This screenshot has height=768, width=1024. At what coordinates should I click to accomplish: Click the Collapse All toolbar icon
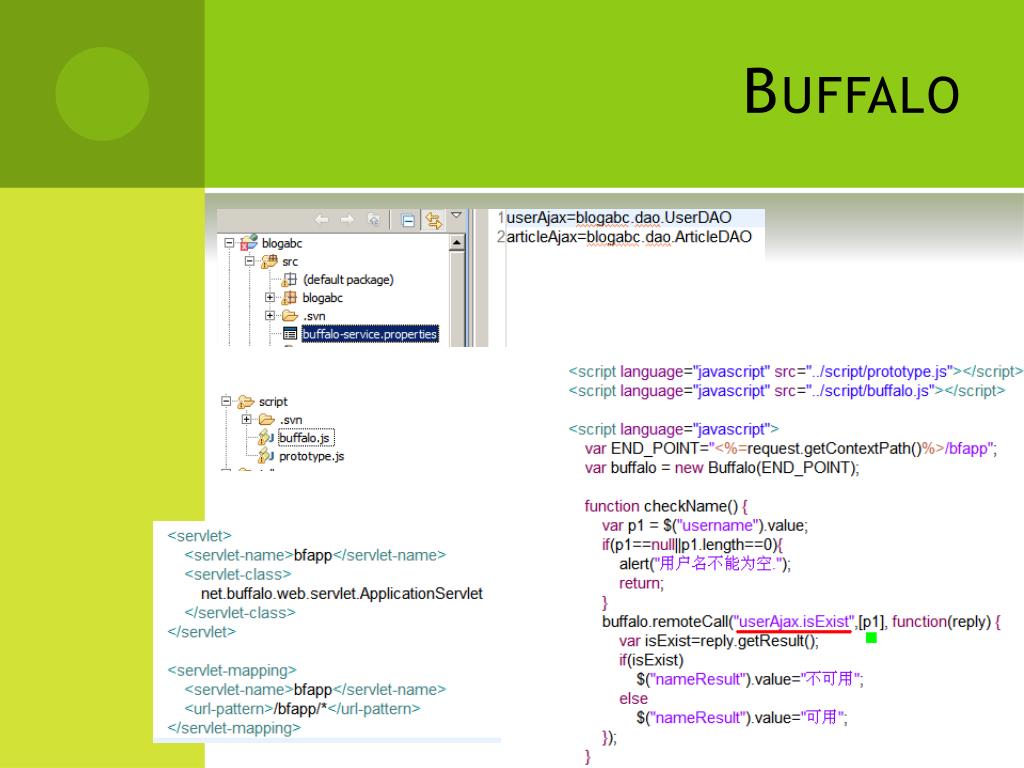coord(408,221)
